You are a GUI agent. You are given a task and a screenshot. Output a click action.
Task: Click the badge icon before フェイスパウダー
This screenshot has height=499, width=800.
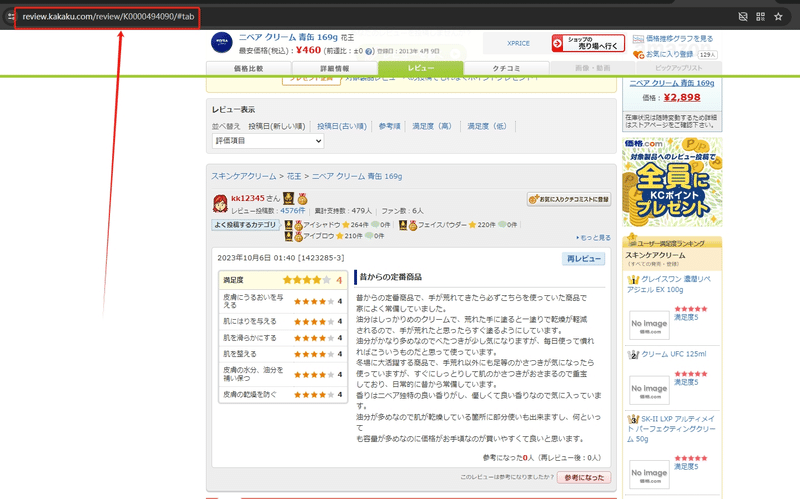(x=403, y=225)
